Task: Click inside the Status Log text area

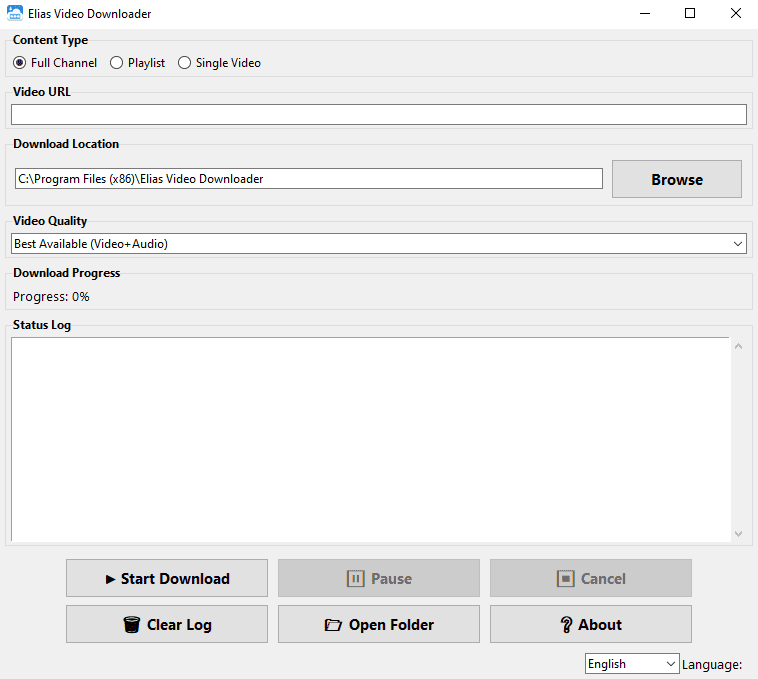Action: pyautogui.click(x=370, y=439)
